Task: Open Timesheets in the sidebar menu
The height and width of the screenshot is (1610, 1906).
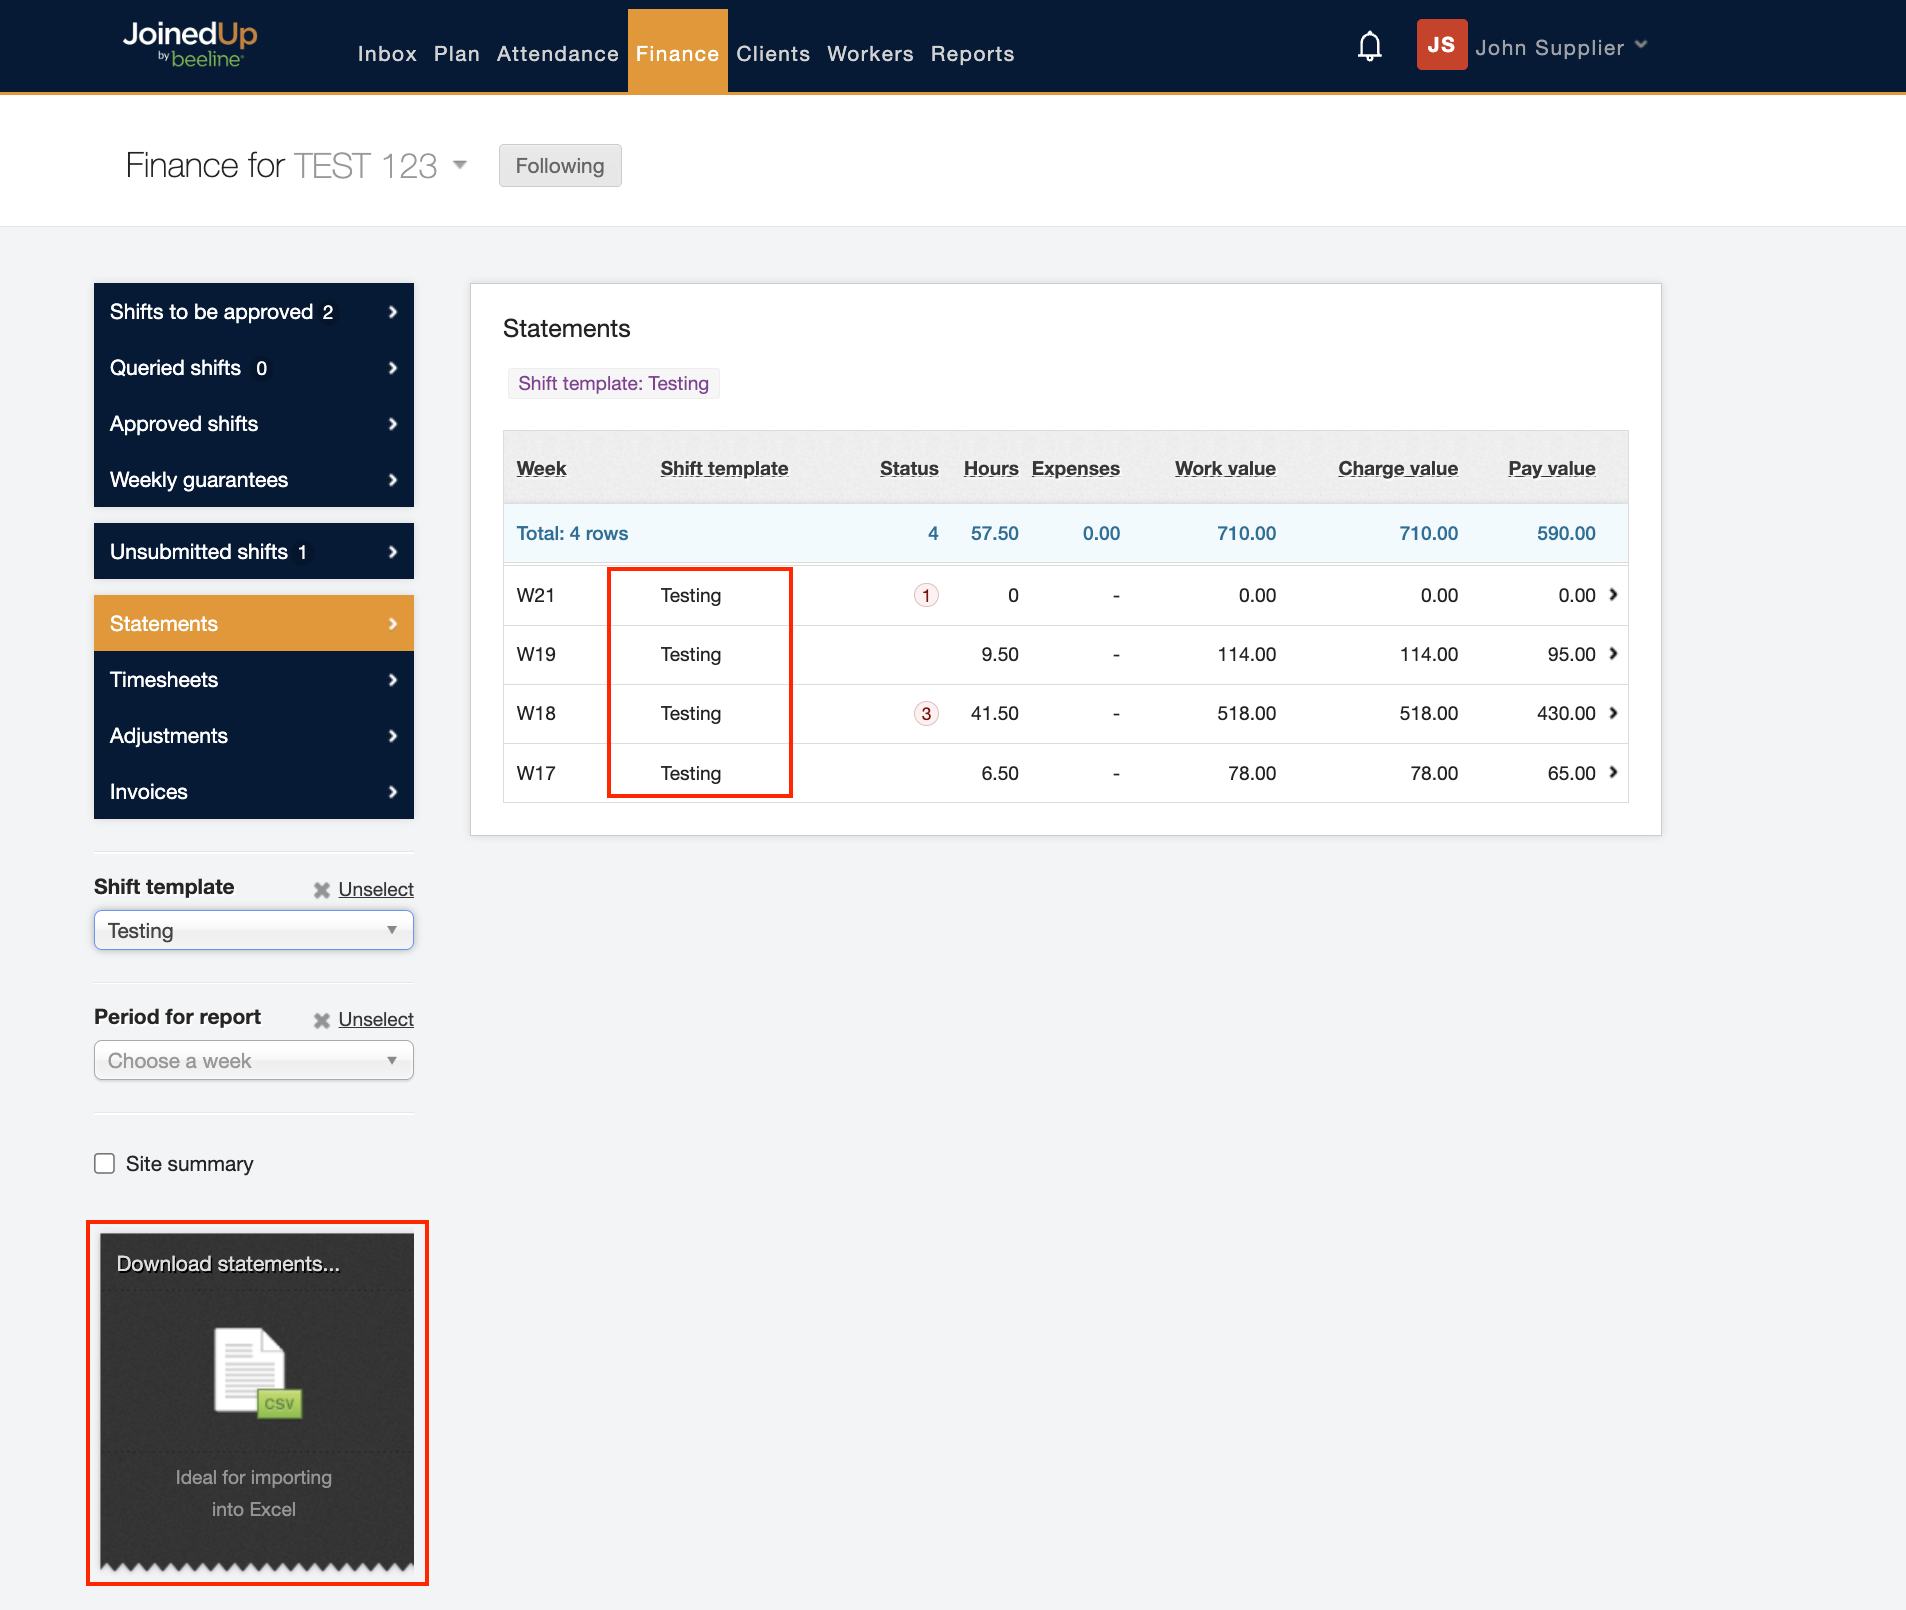Action: coord(253,680)
